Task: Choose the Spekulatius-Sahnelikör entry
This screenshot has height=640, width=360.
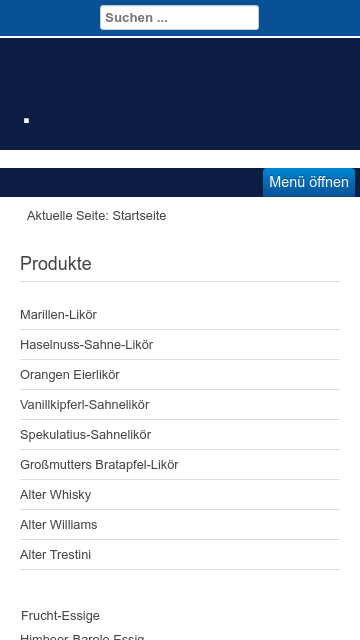Action: (x=85, y=435)
